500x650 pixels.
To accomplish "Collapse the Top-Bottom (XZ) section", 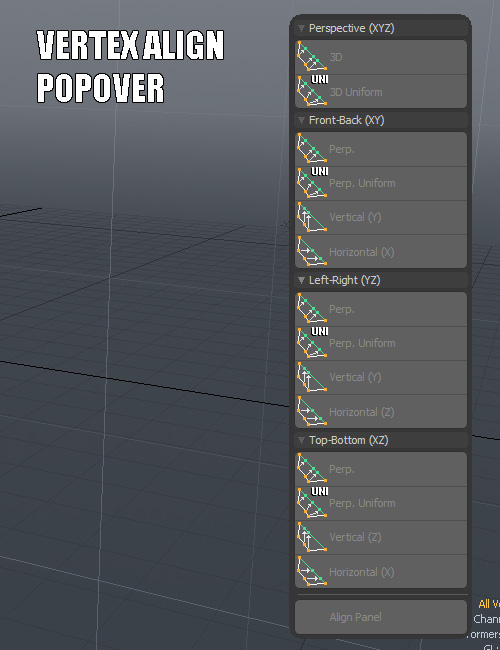I will tap(301, 440).
